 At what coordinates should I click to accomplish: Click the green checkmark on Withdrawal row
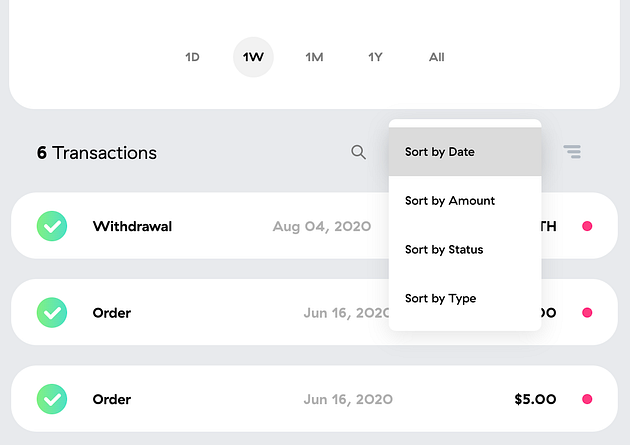click(x=52, y=226)
